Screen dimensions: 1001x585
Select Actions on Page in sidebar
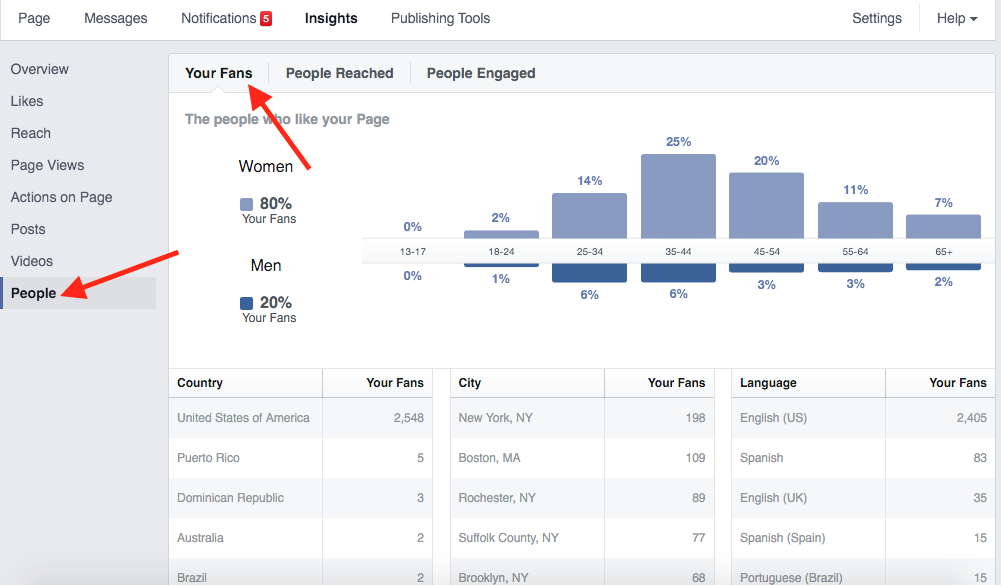tap(61, 197)
